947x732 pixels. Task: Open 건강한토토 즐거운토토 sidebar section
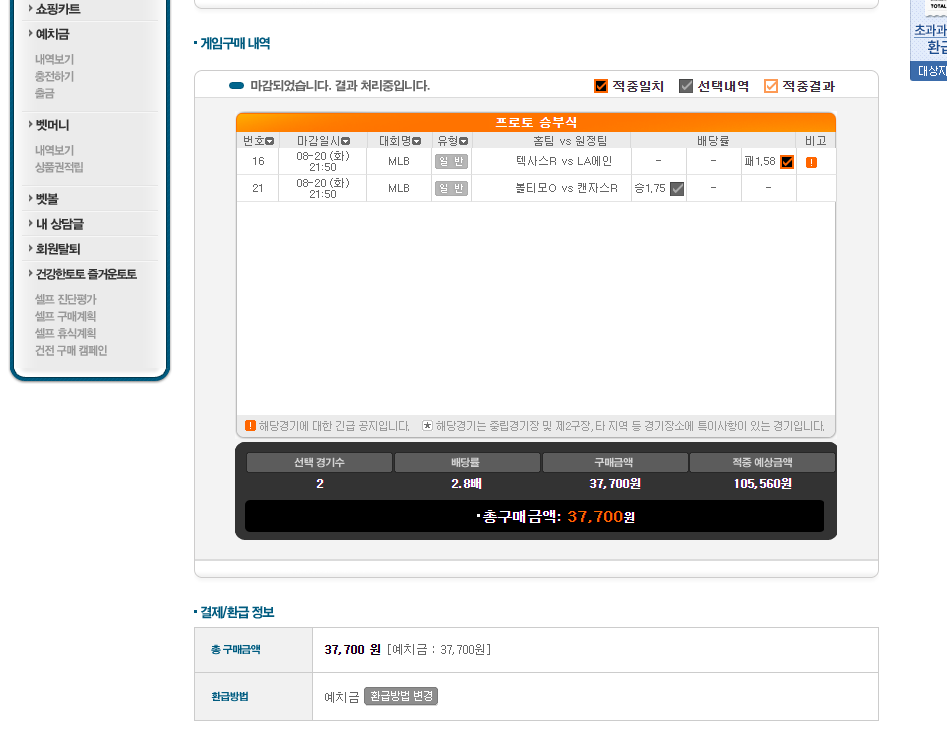pos(86,274)
